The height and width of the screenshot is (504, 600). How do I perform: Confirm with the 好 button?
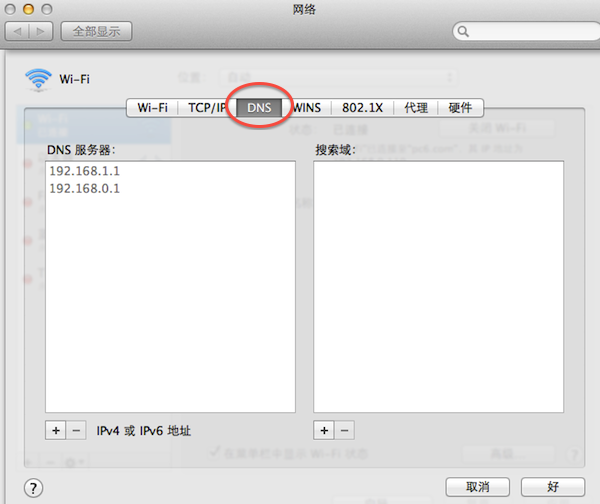click(553, 487)
